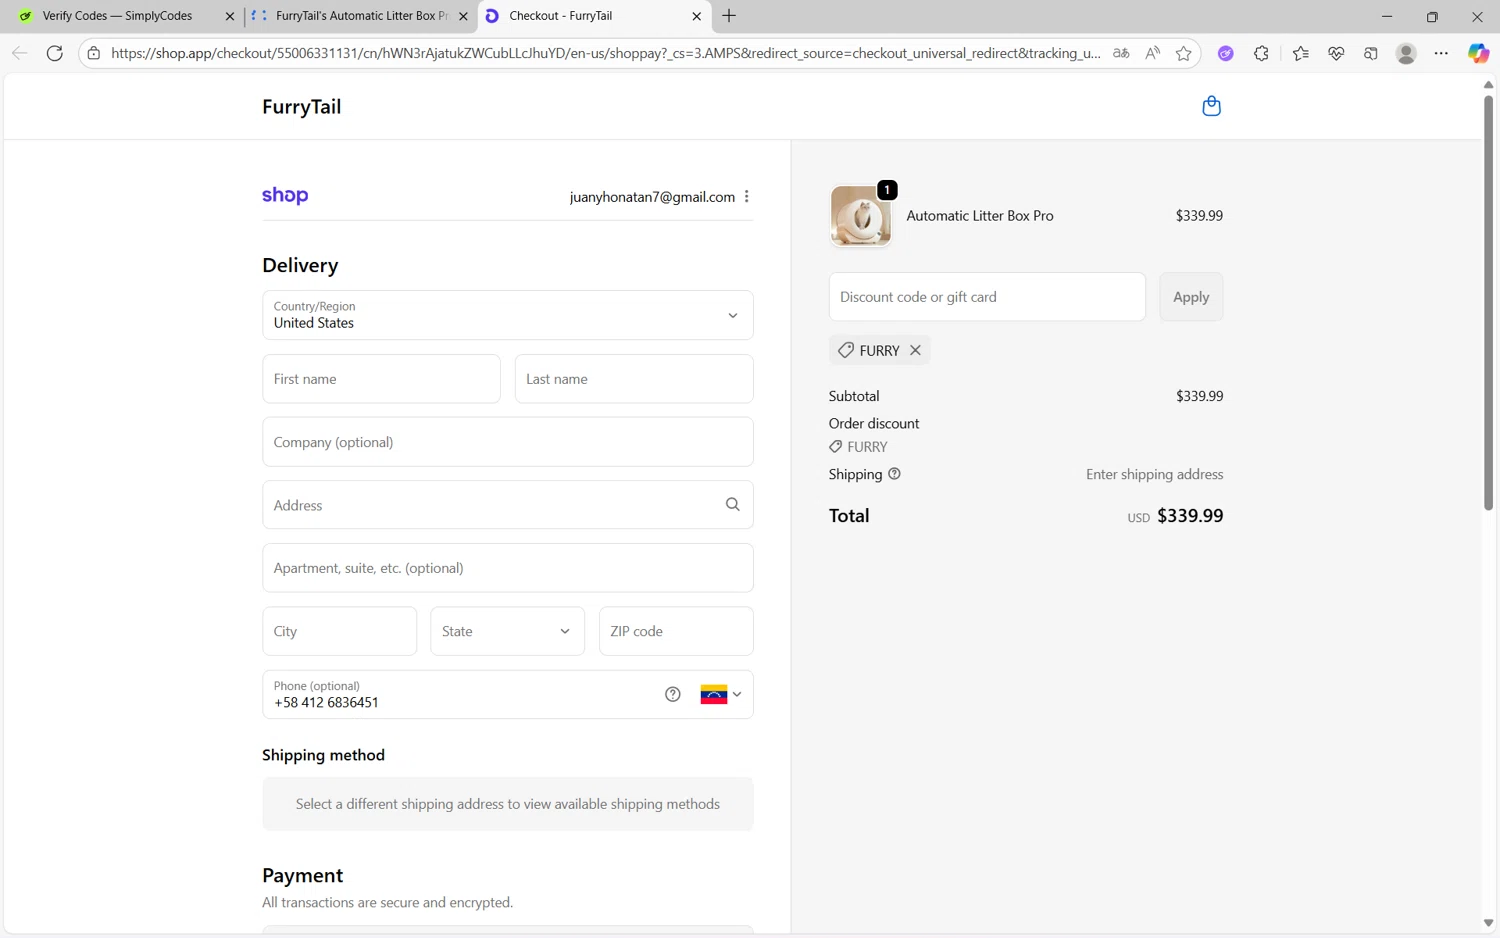Open the Collections icon
The image size is (1500, 938).
[x=1371, y=53]
